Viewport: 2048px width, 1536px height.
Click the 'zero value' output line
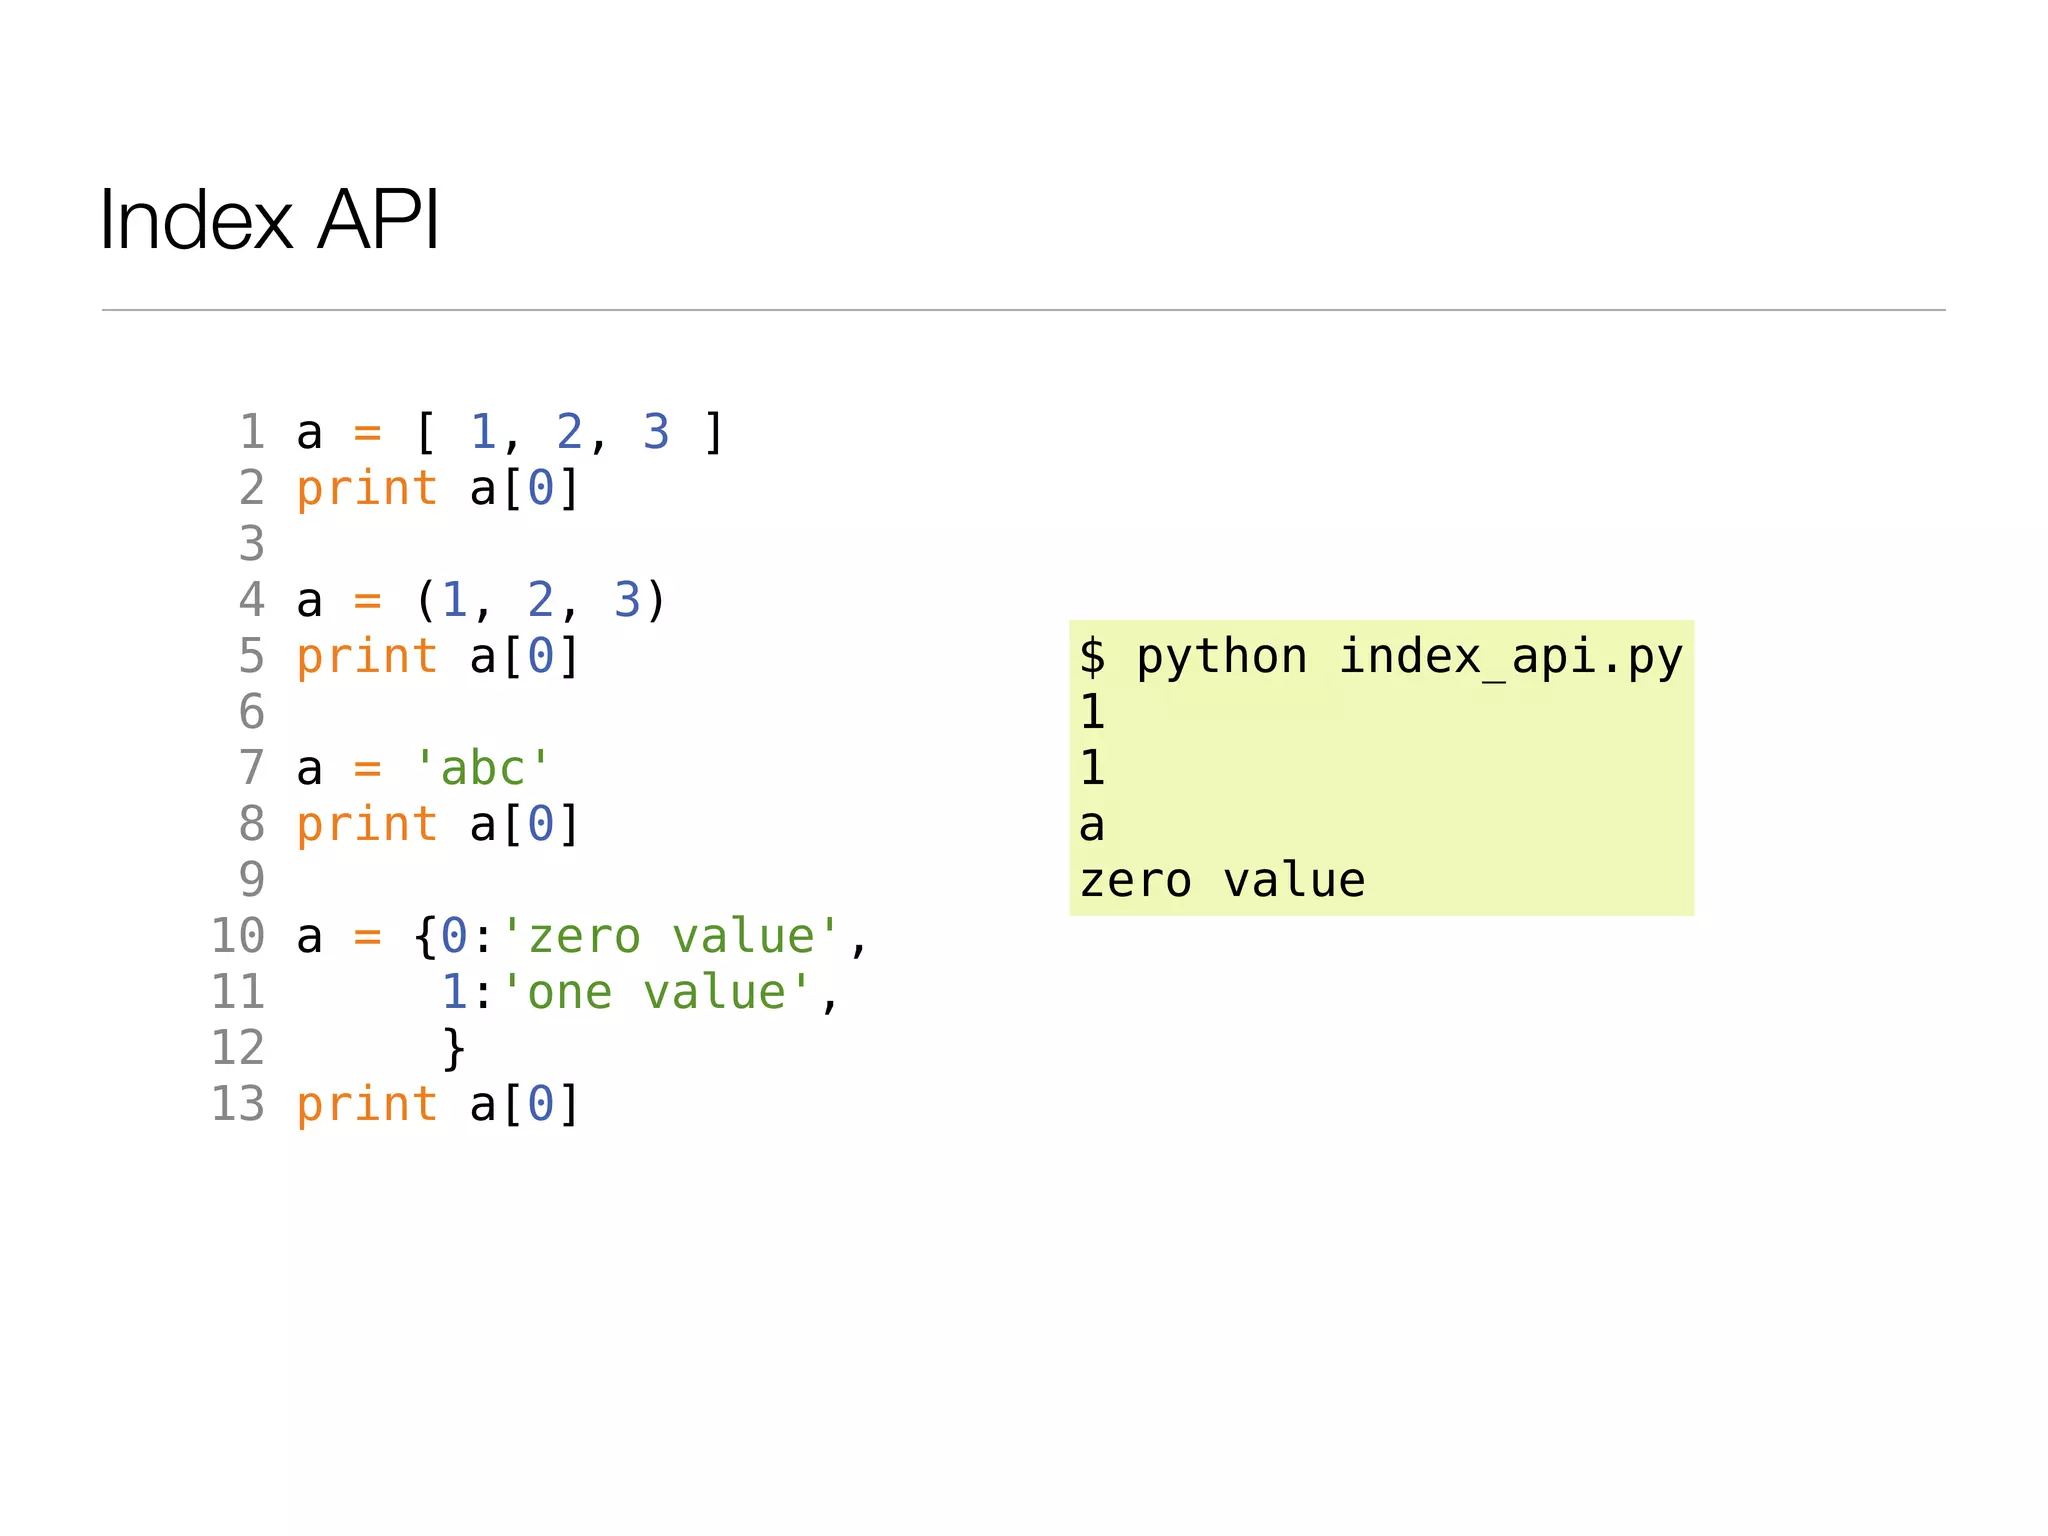1222,881
